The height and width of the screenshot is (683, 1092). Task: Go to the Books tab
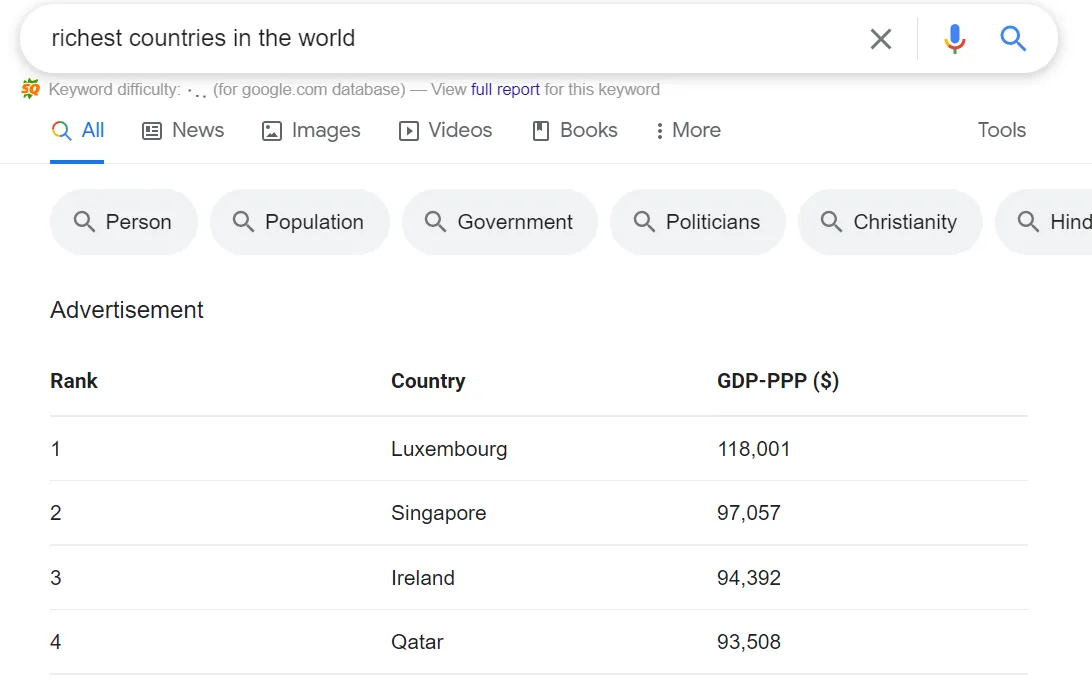pyautogui.click(x=575, y=131)
